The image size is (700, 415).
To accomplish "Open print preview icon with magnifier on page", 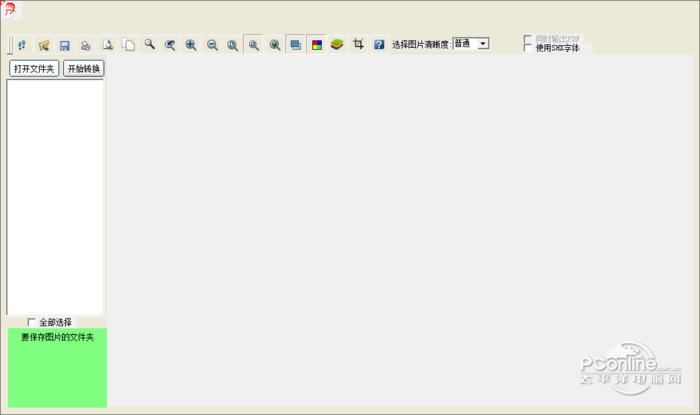I will (107, 45).
